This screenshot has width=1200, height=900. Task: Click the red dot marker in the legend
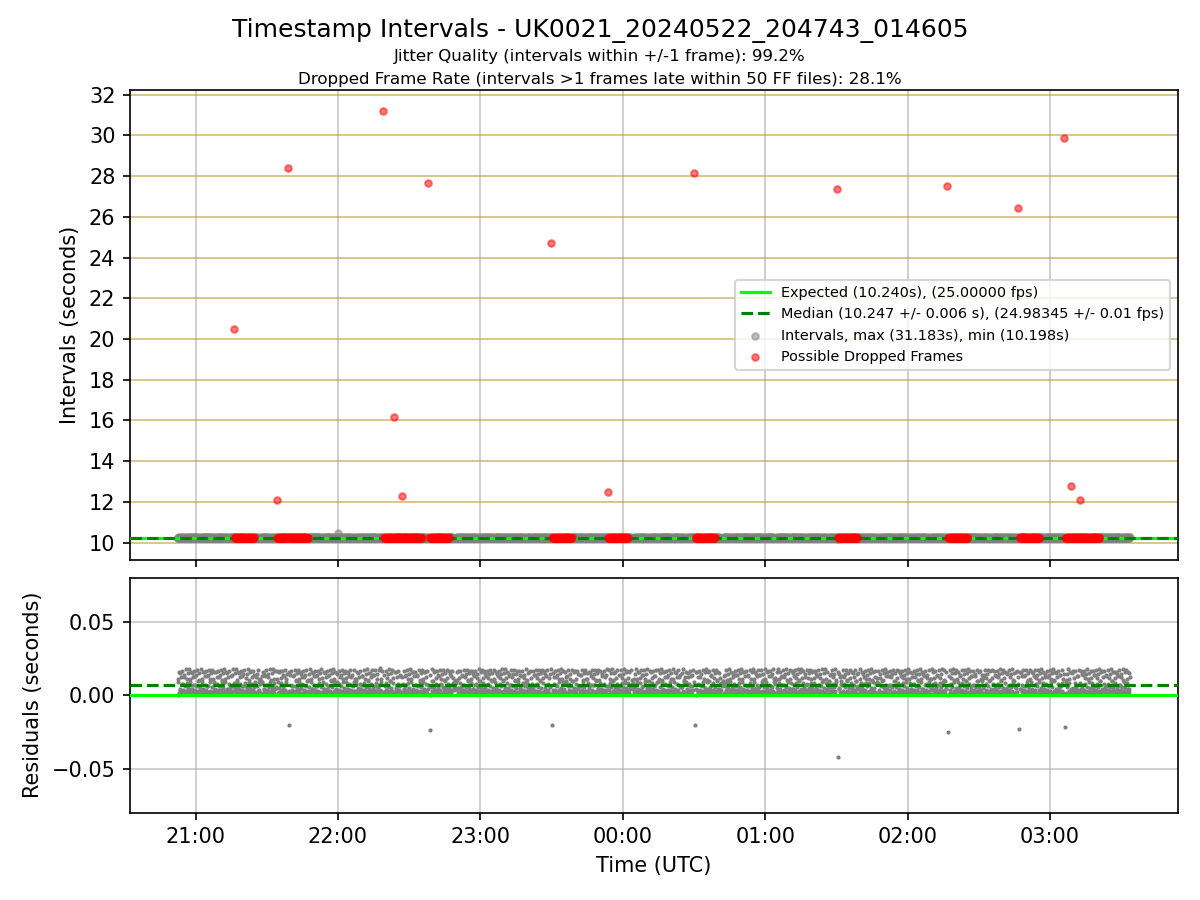tap(756, 357)
